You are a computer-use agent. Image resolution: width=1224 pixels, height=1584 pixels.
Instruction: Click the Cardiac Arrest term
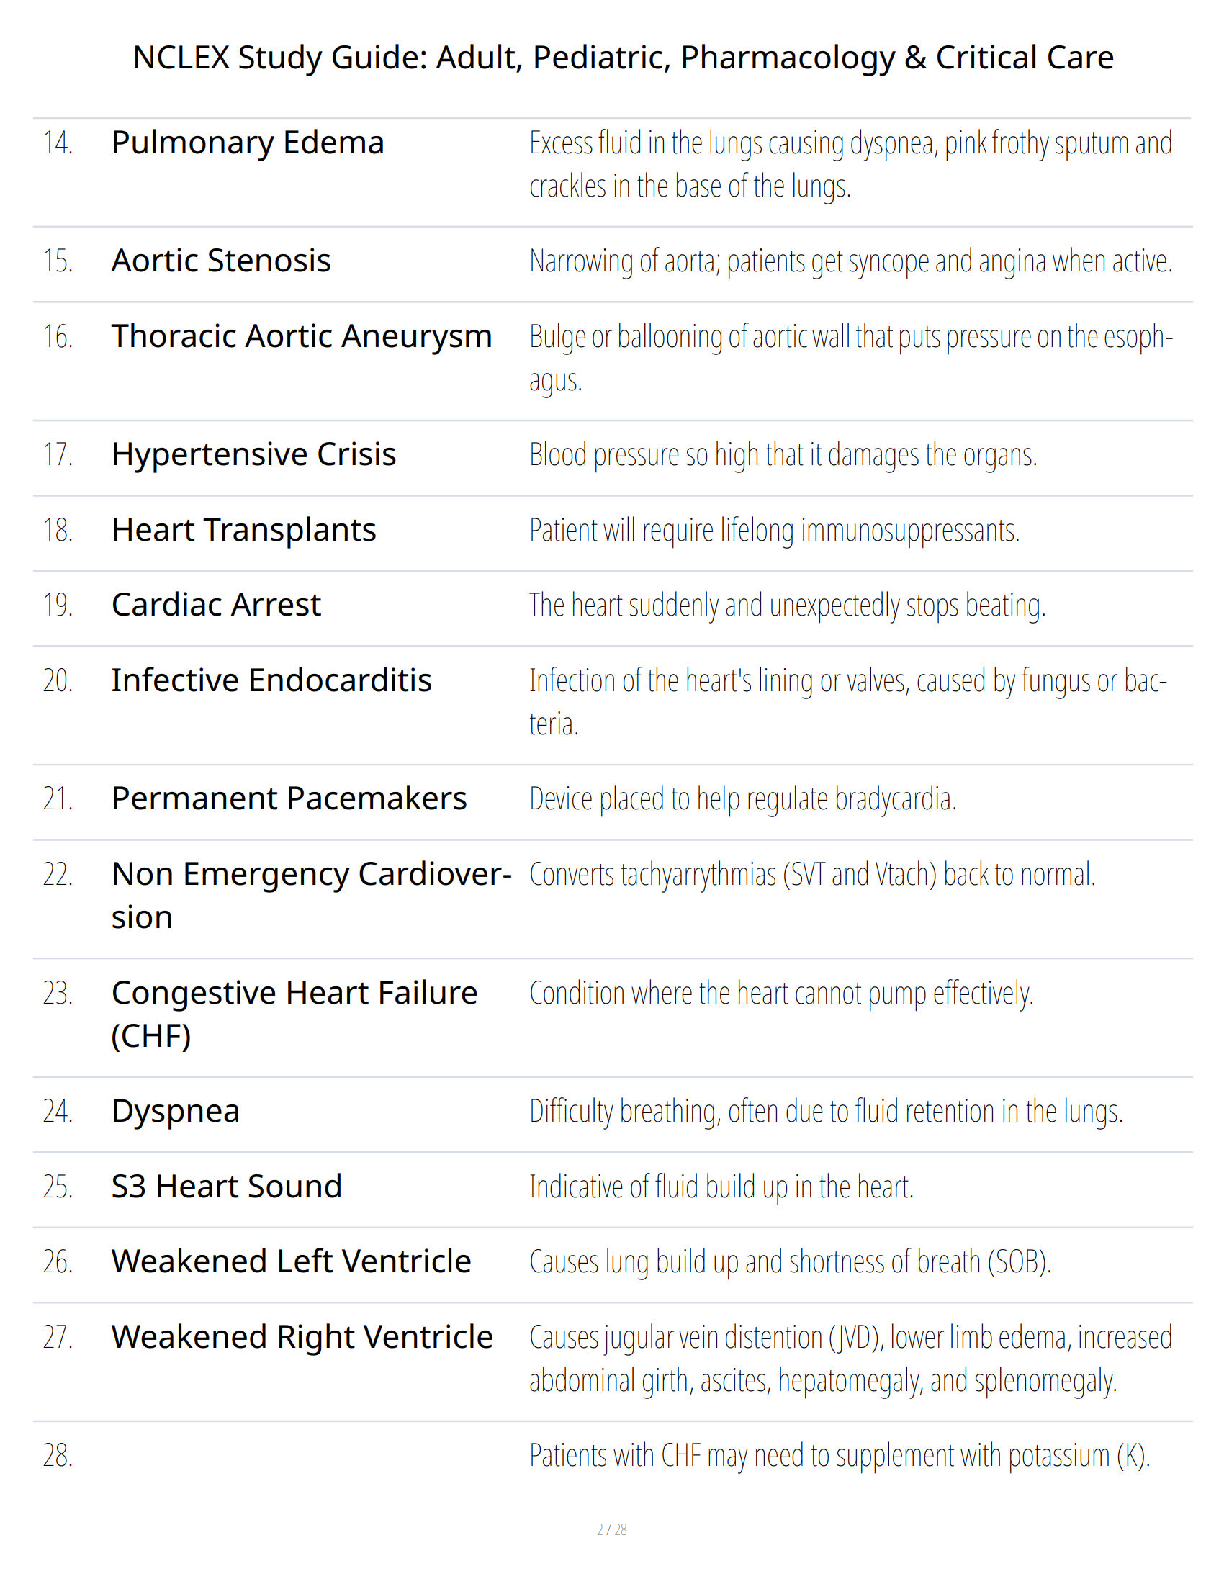click(216, 605)
